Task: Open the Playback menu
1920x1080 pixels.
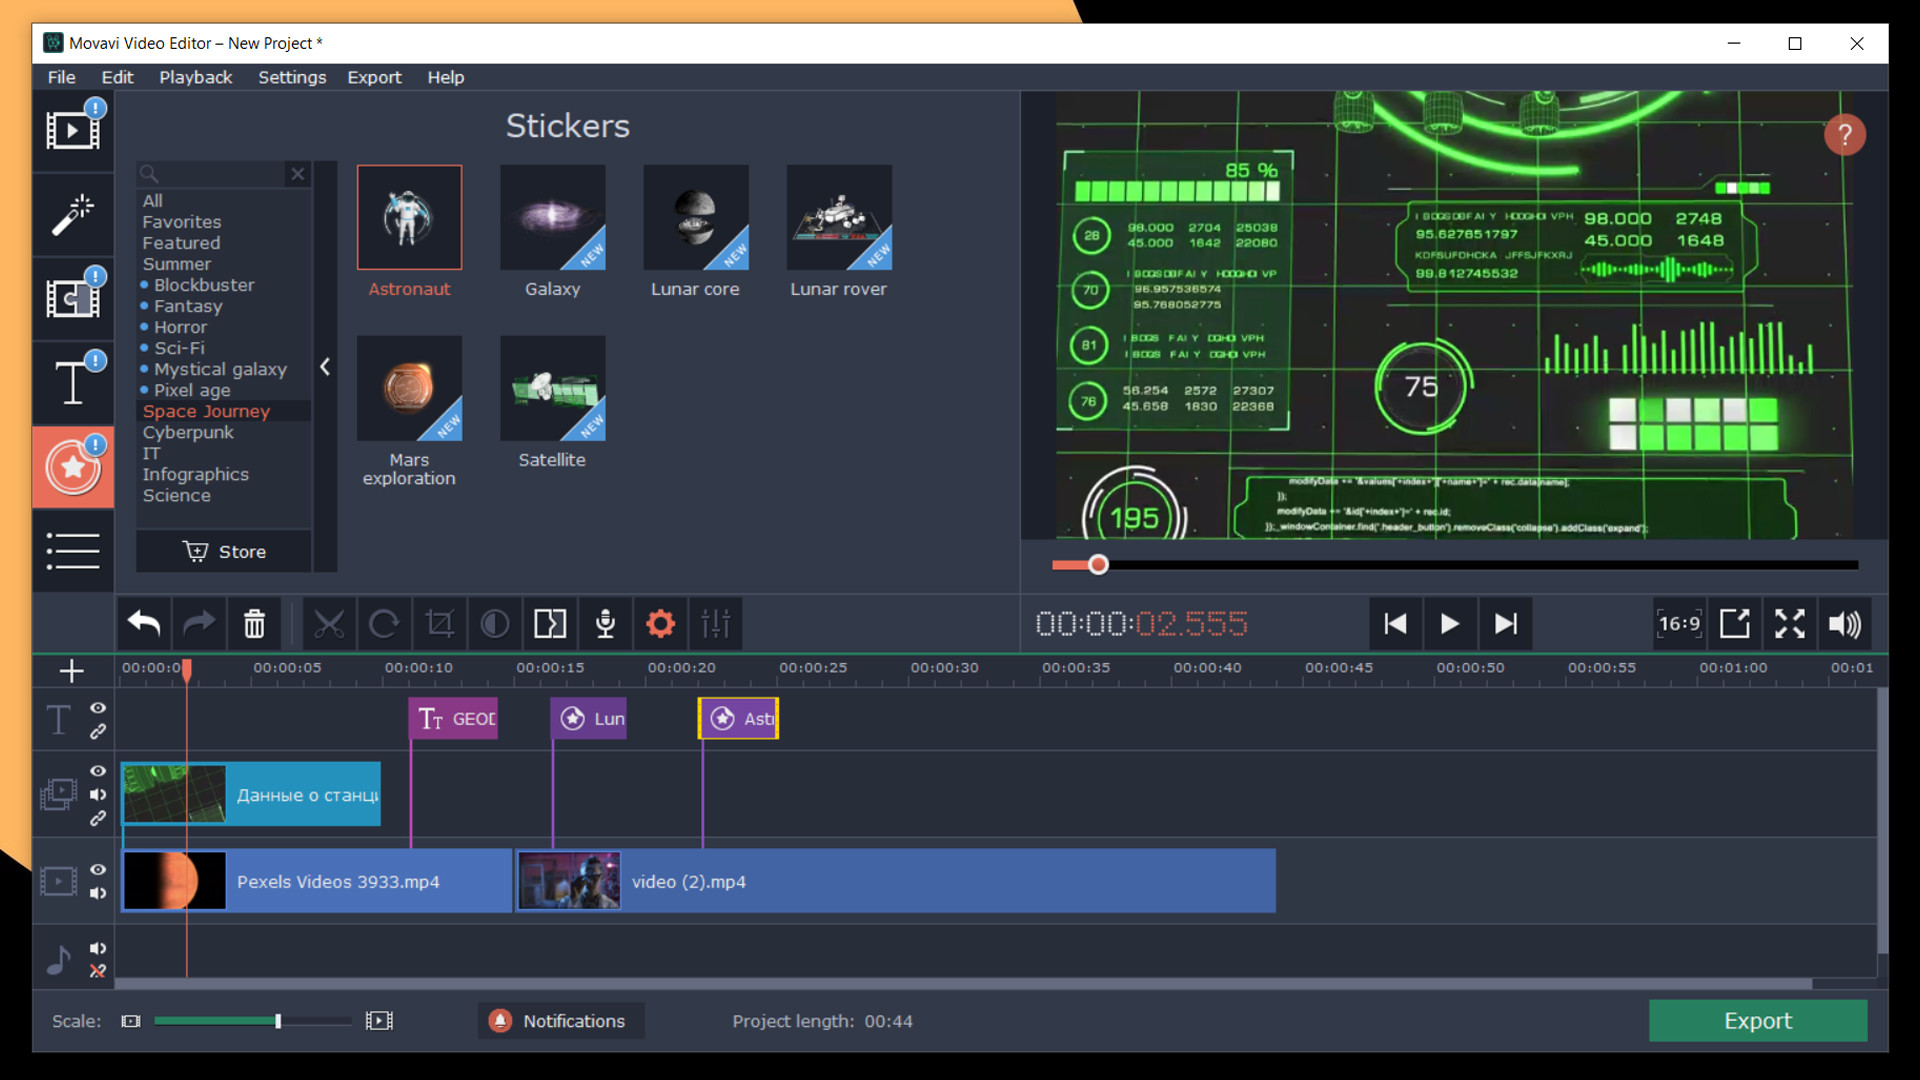Action: tap(195, 77)
